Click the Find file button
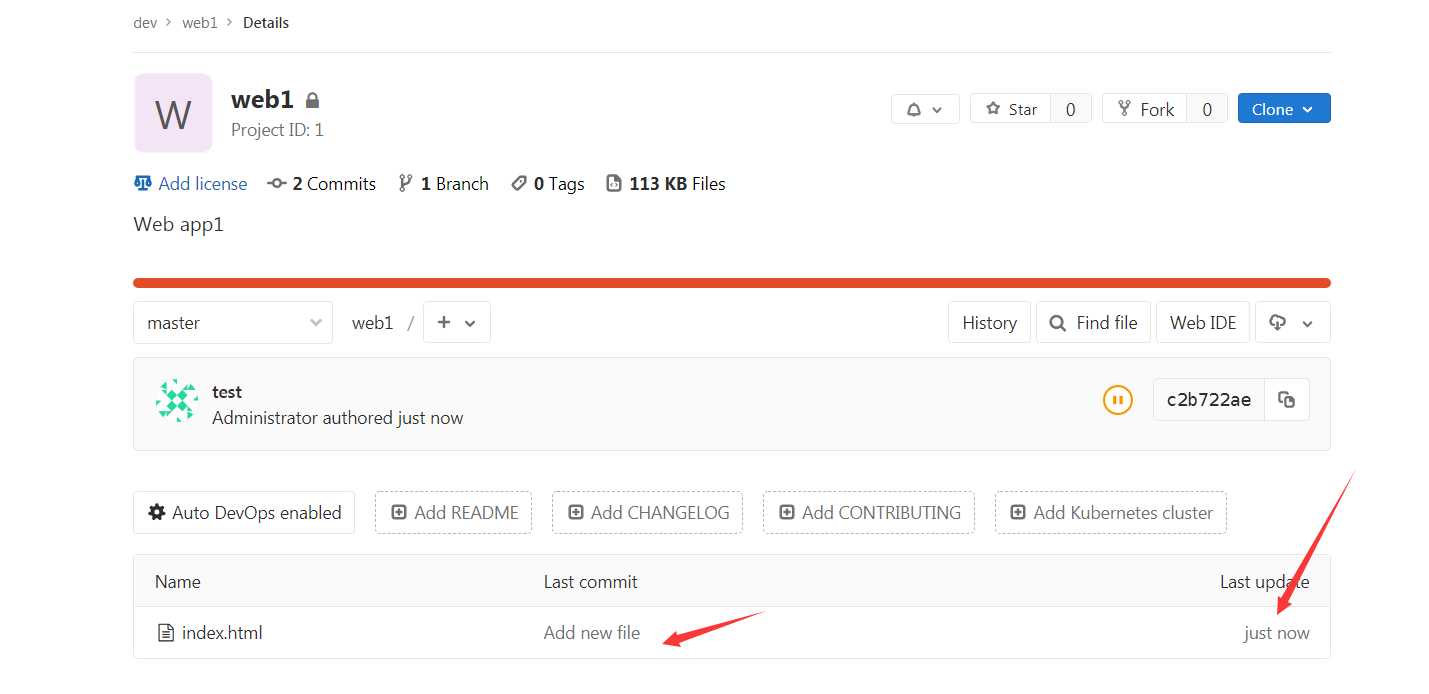 [x=1093, y=322]
